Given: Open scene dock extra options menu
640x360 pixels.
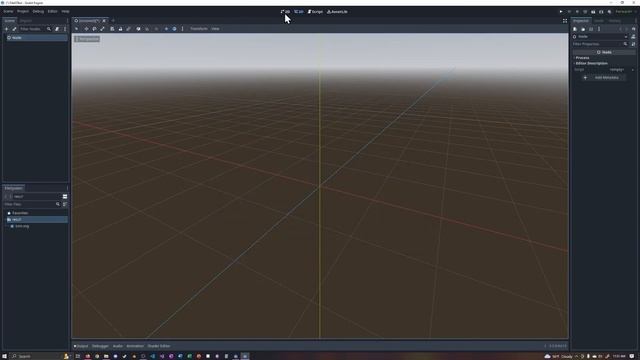Looking at the screenshot, I should pos(65,29).
